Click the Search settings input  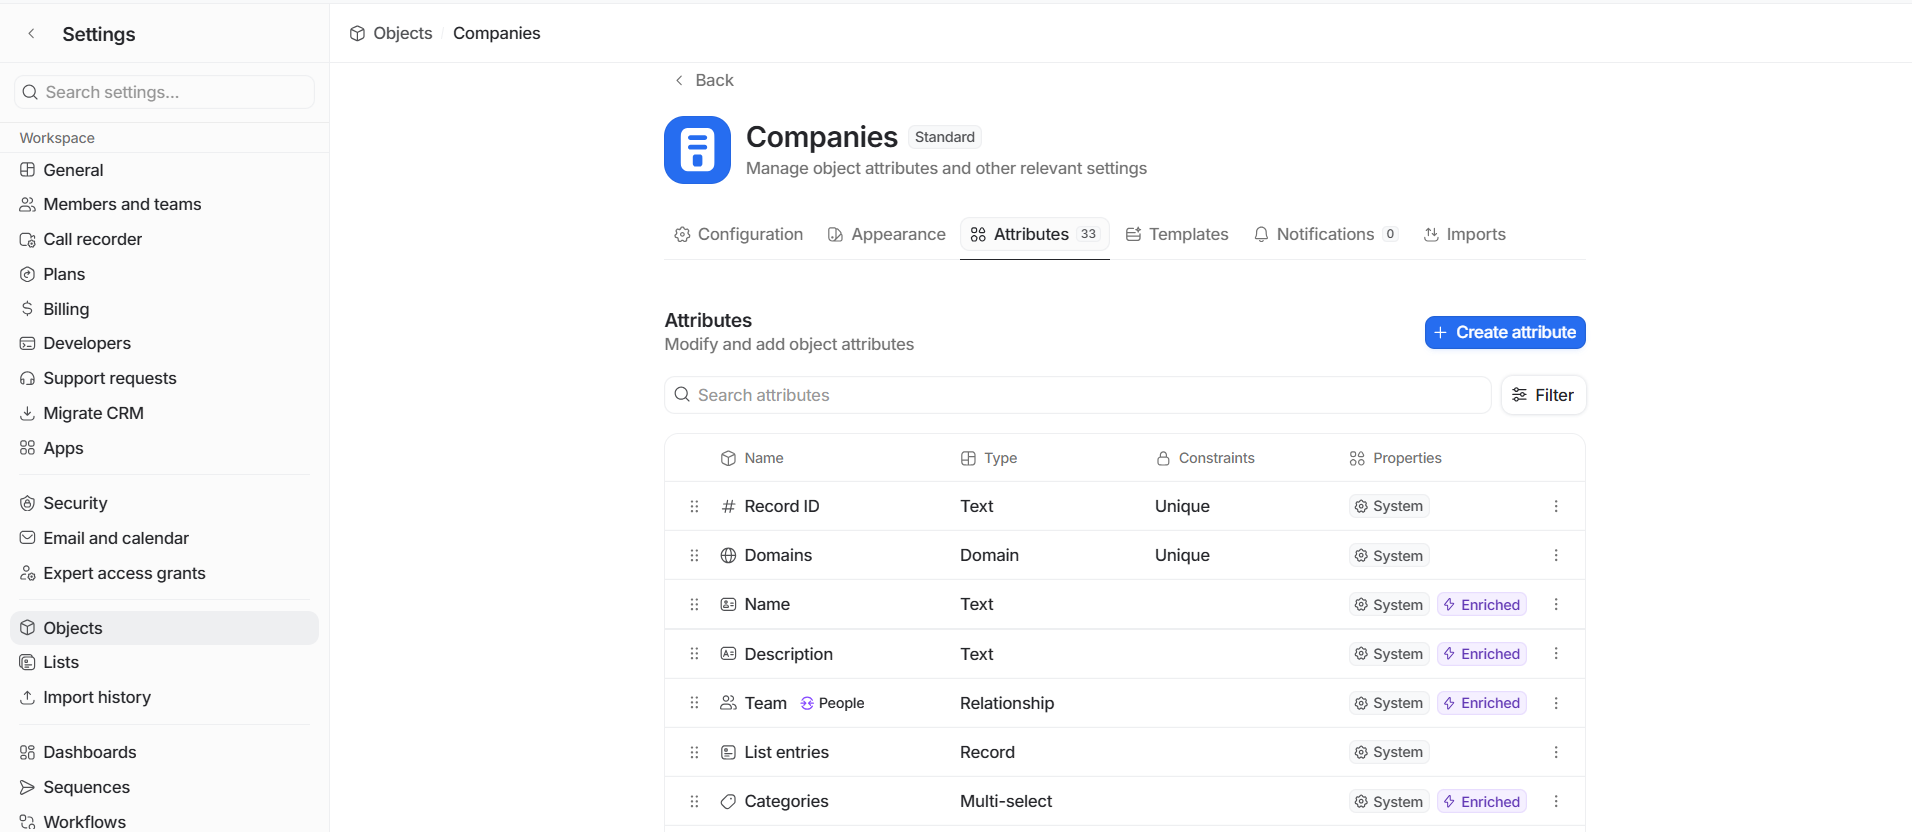(x=165, y=92)
